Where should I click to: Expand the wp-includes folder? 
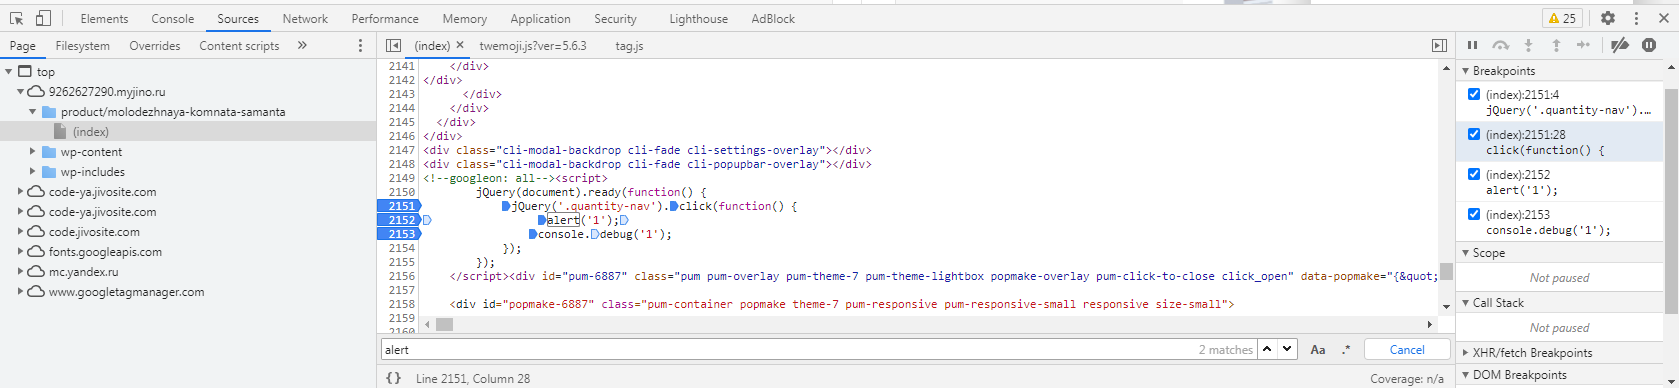[x=33, y=171]
